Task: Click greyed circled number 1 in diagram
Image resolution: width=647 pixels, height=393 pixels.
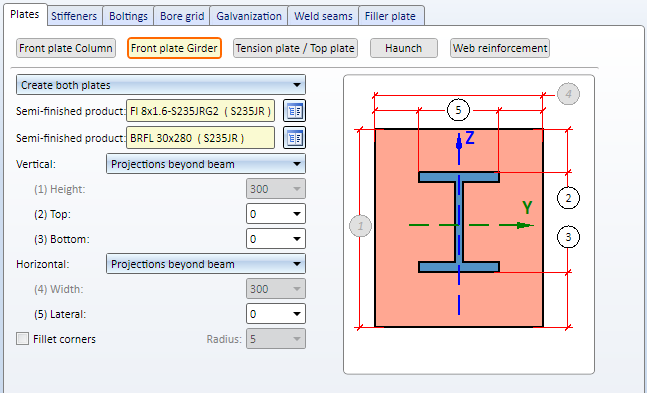Action: [360, 226]
